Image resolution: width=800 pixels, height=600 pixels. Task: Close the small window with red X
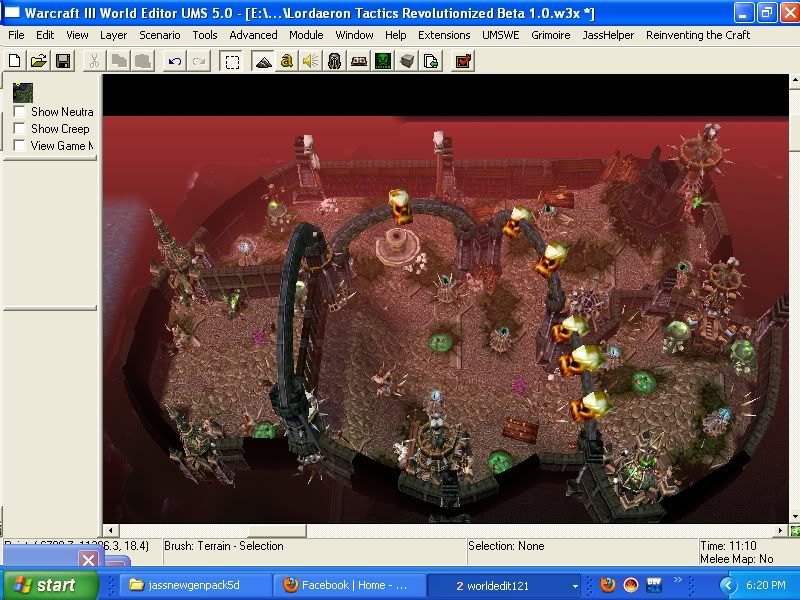point(88,560)
